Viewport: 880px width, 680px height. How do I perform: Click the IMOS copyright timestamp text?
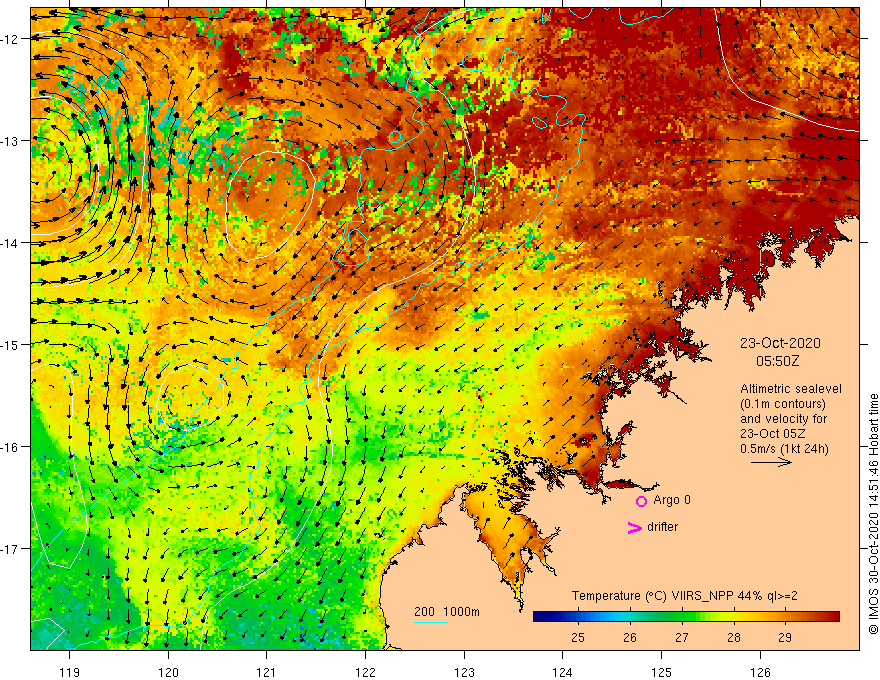click(873, 514)
